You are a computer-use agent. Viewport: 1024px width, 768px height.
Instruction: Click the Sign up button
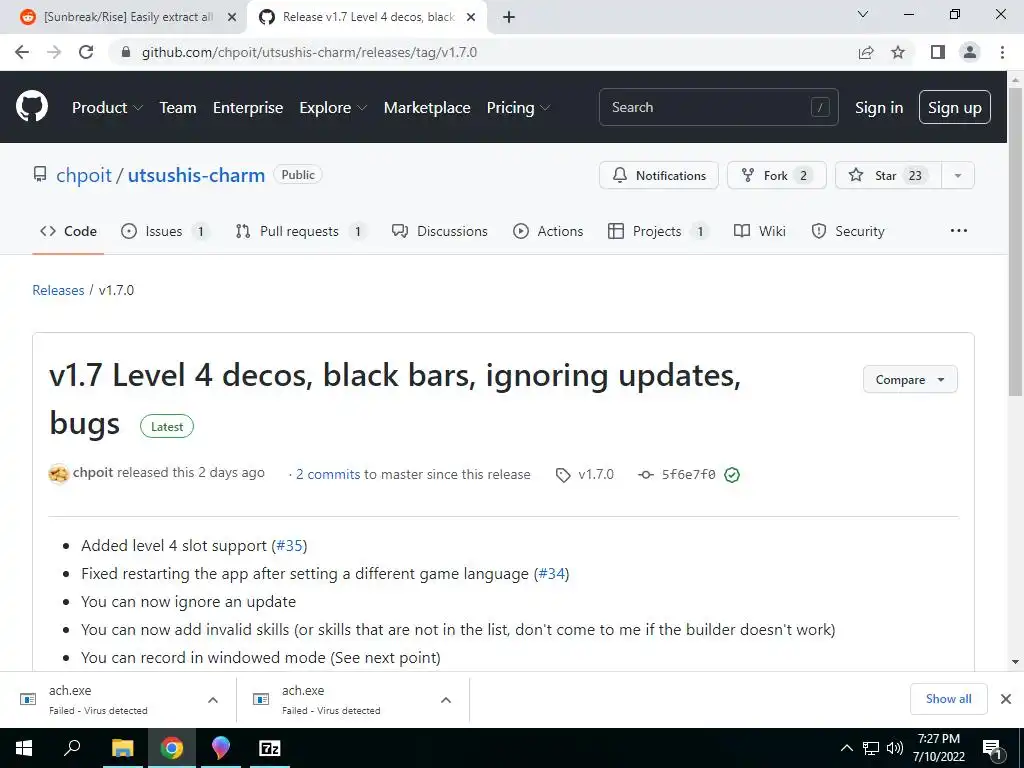tap(955, 107)
